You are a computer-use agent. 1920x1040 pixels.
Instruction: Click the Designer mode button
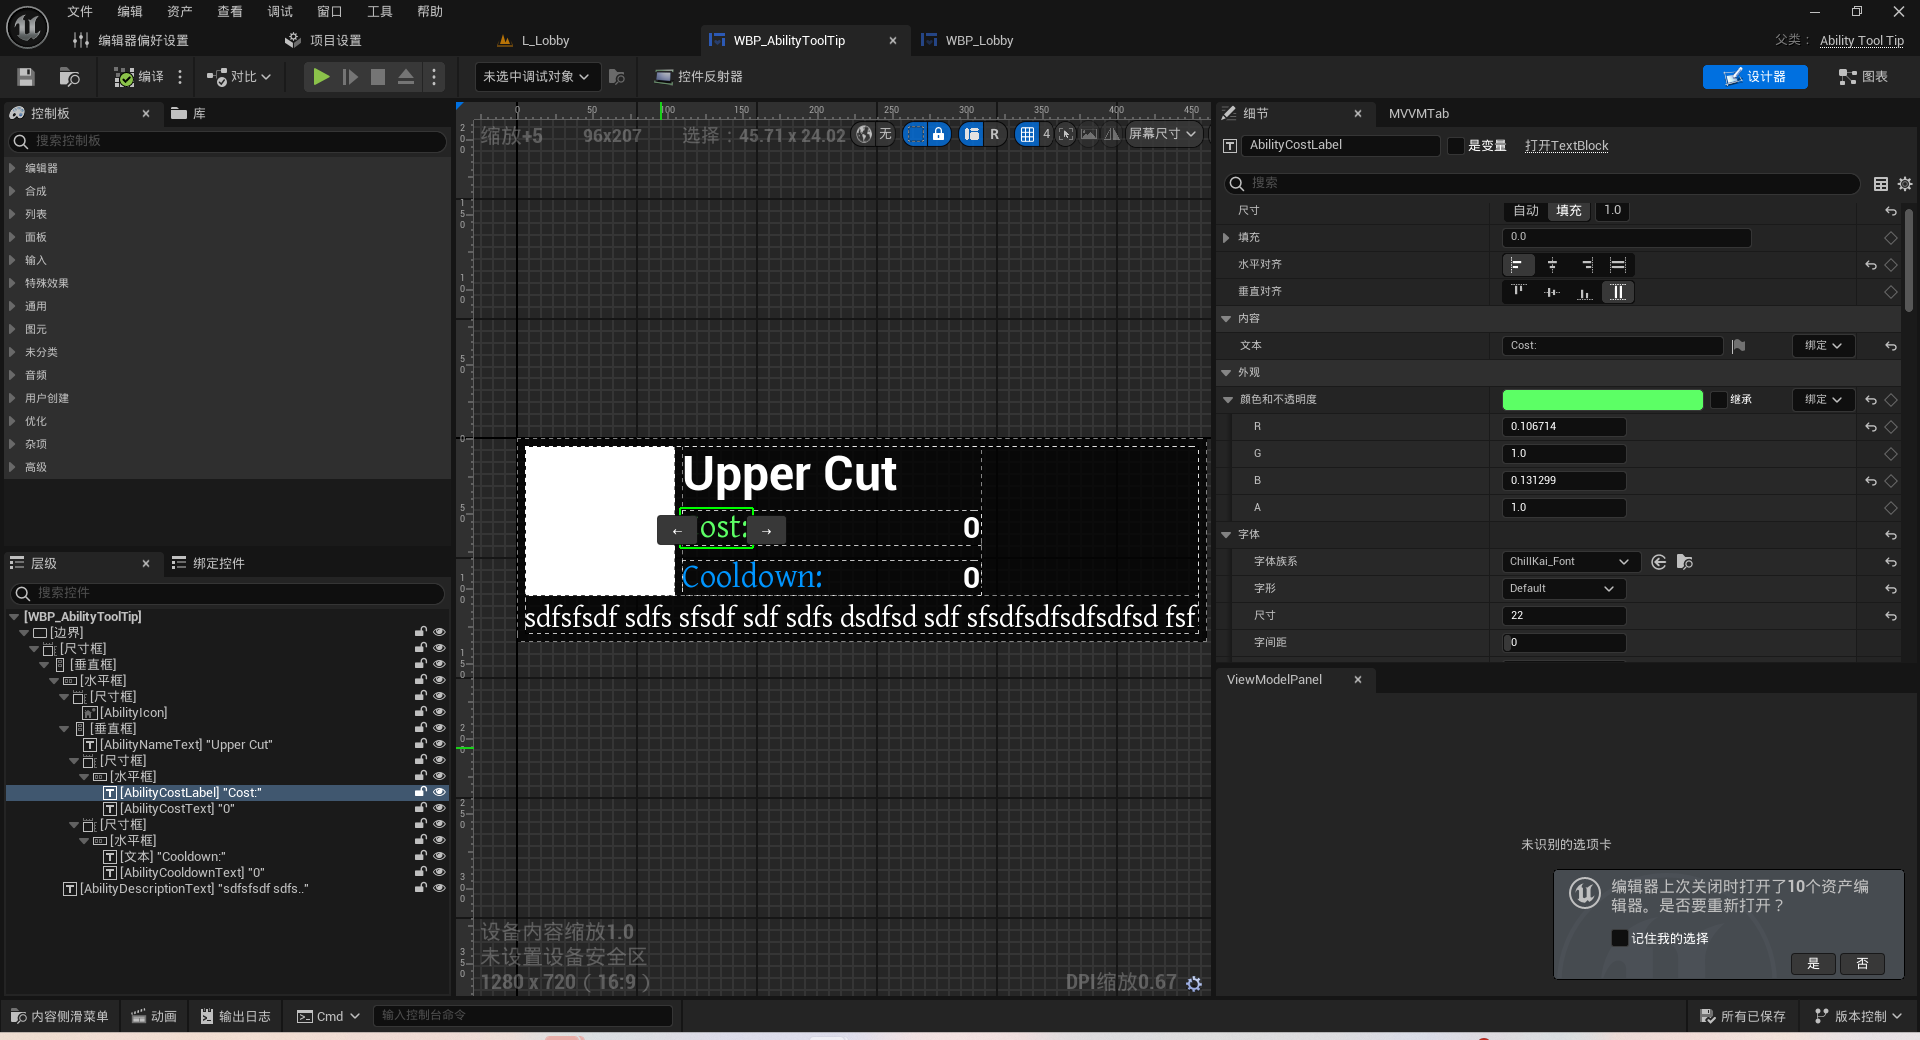[x=1755, y=77]
